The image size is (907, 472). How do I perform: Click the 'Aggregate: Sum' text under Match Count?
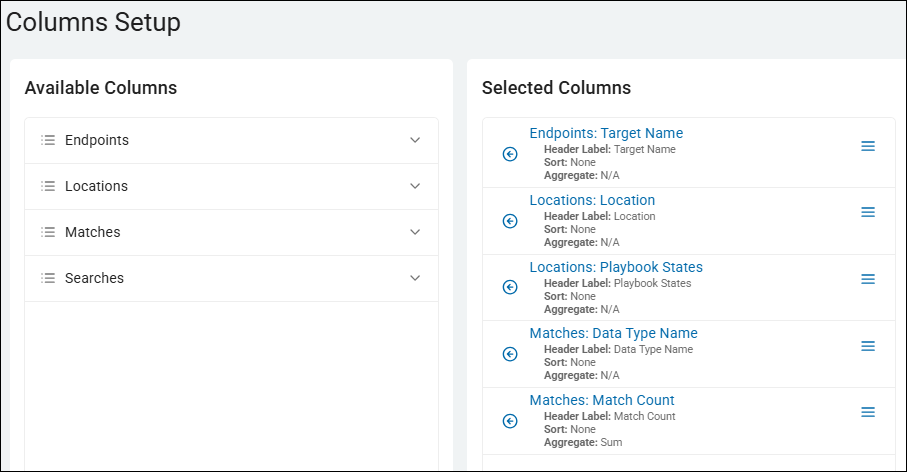point(583,442)
